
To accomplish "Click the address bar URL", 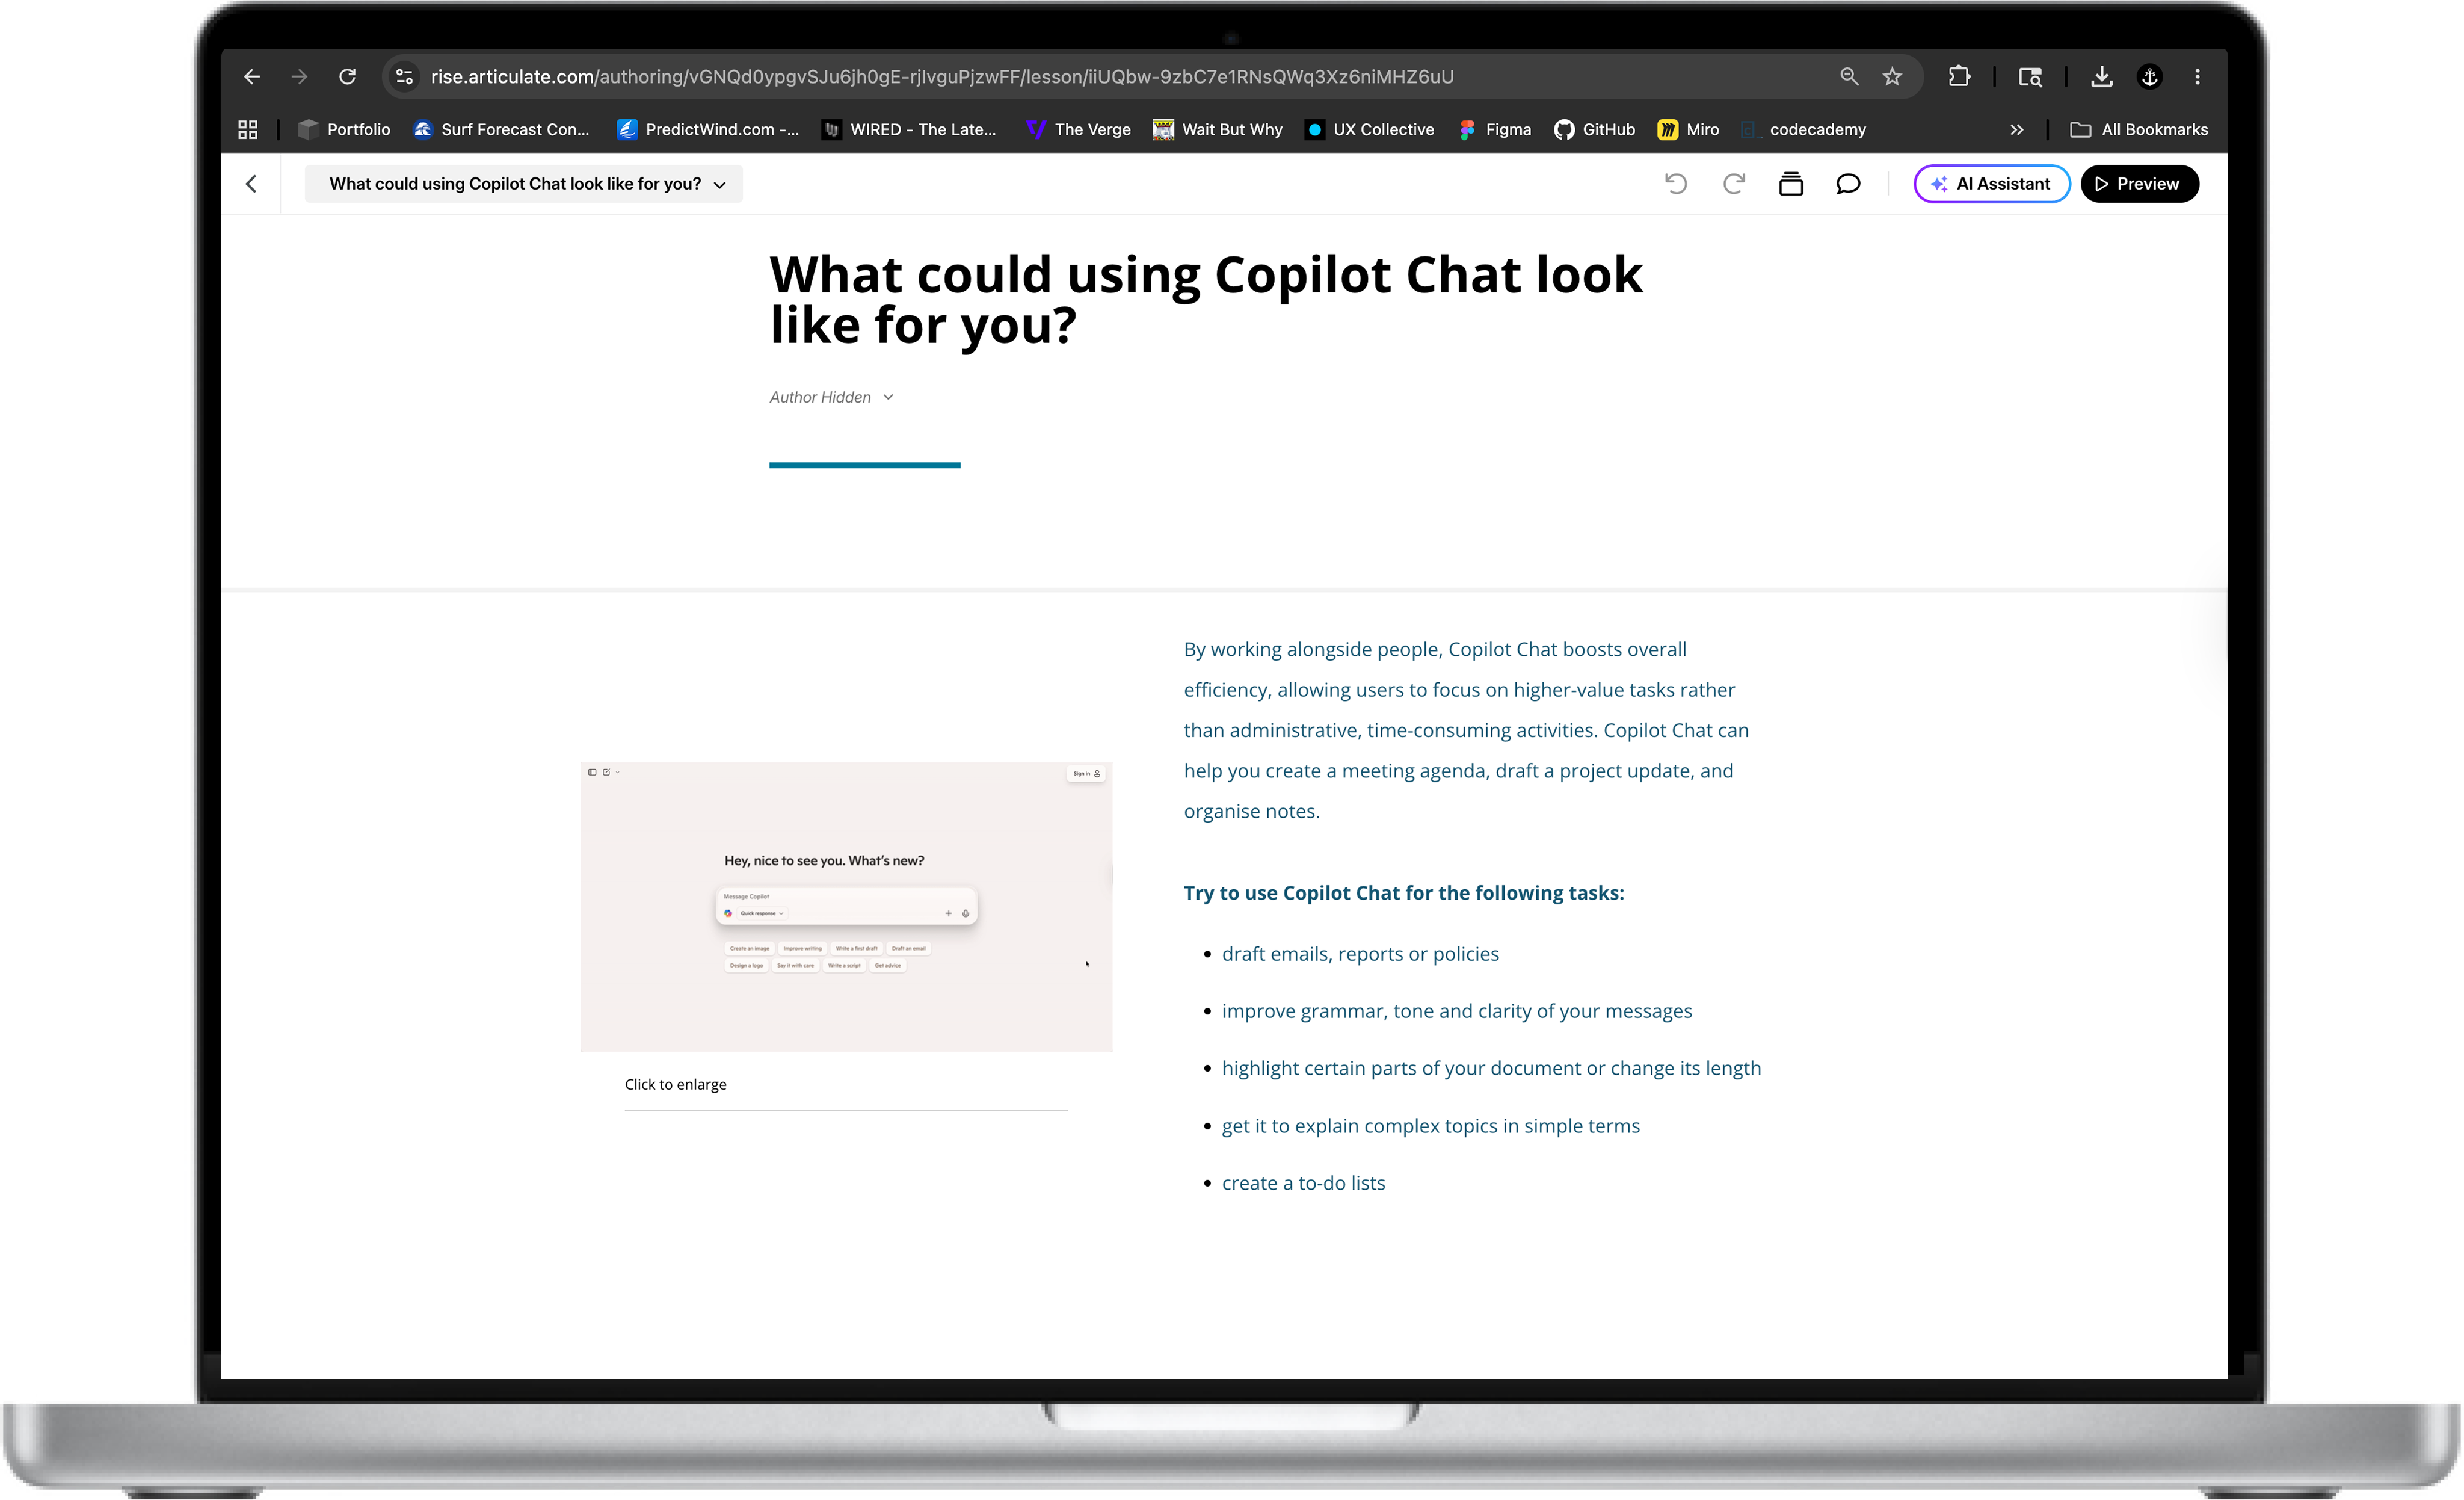I will pyautogui.click(x=942, y=77).
